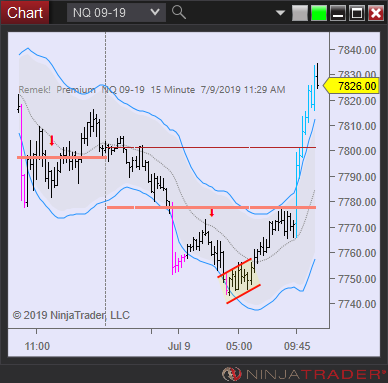This screenshot has width=388, height=383.
Task: Click the 7760.00 price axis label
Action: [357, 253]
